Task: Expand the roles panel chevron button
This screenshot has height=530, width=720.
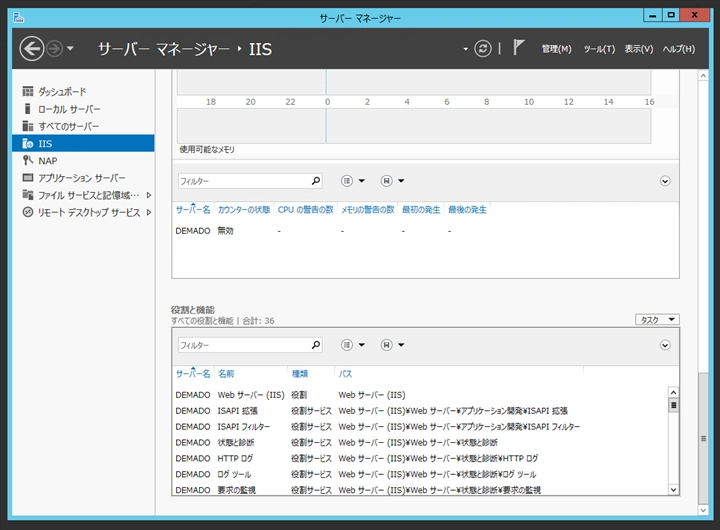Action: pos(665,345)
